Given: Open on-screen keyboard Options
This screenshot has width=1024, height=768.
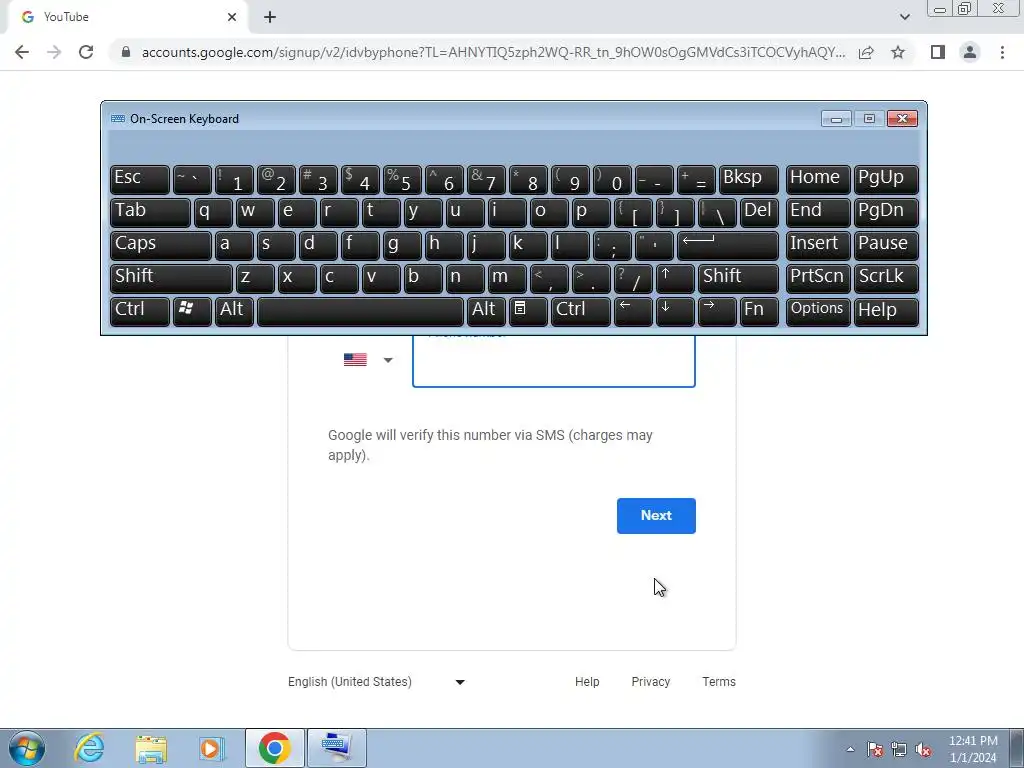Looking at the screenshot, I should 818,310.
